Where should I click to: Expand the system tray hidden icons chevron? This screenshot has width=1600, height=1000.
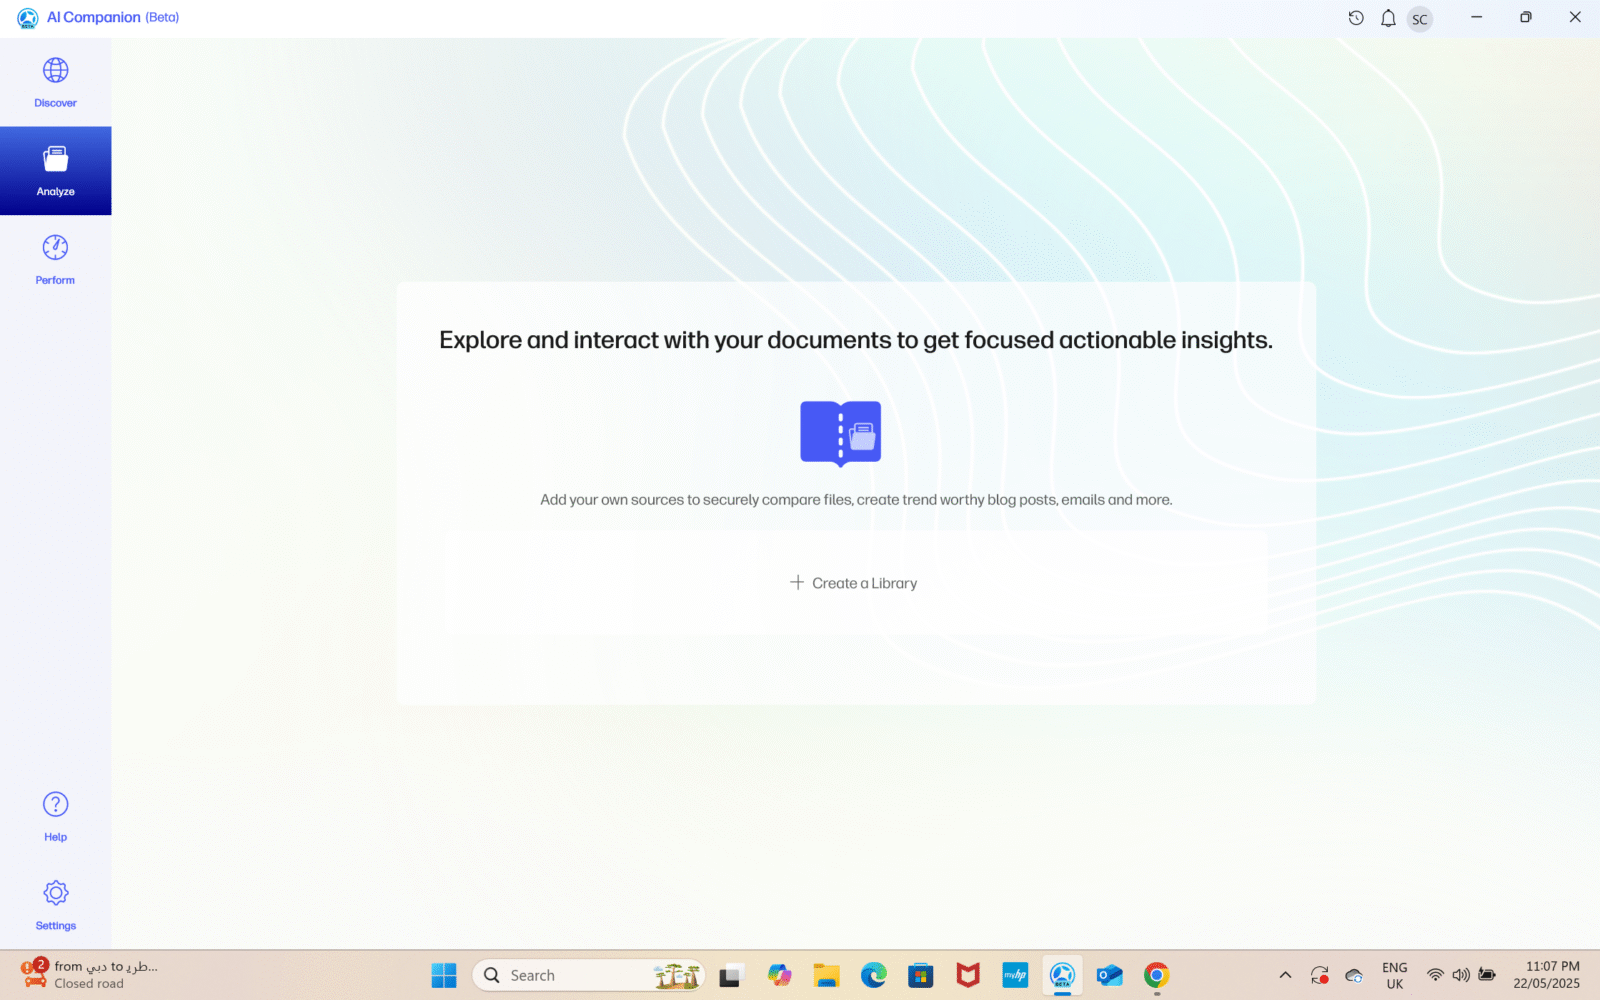pyautogui.click(x=1285, y=975)
